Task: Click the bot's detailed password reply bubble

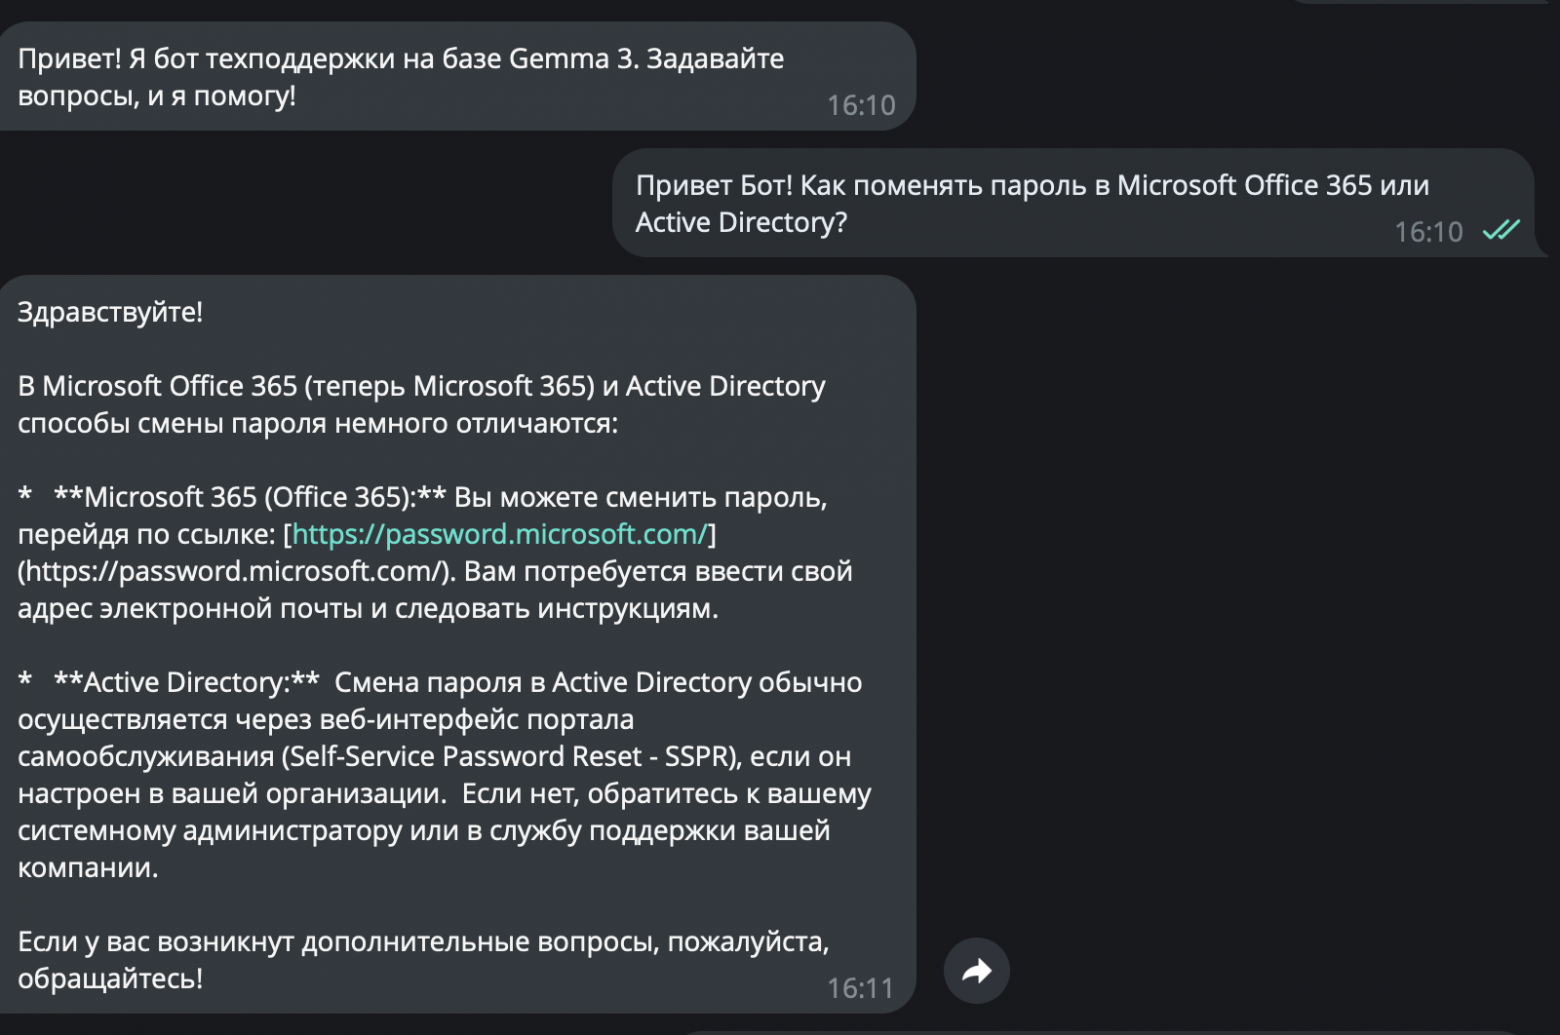Action: [x=450, y=640]
